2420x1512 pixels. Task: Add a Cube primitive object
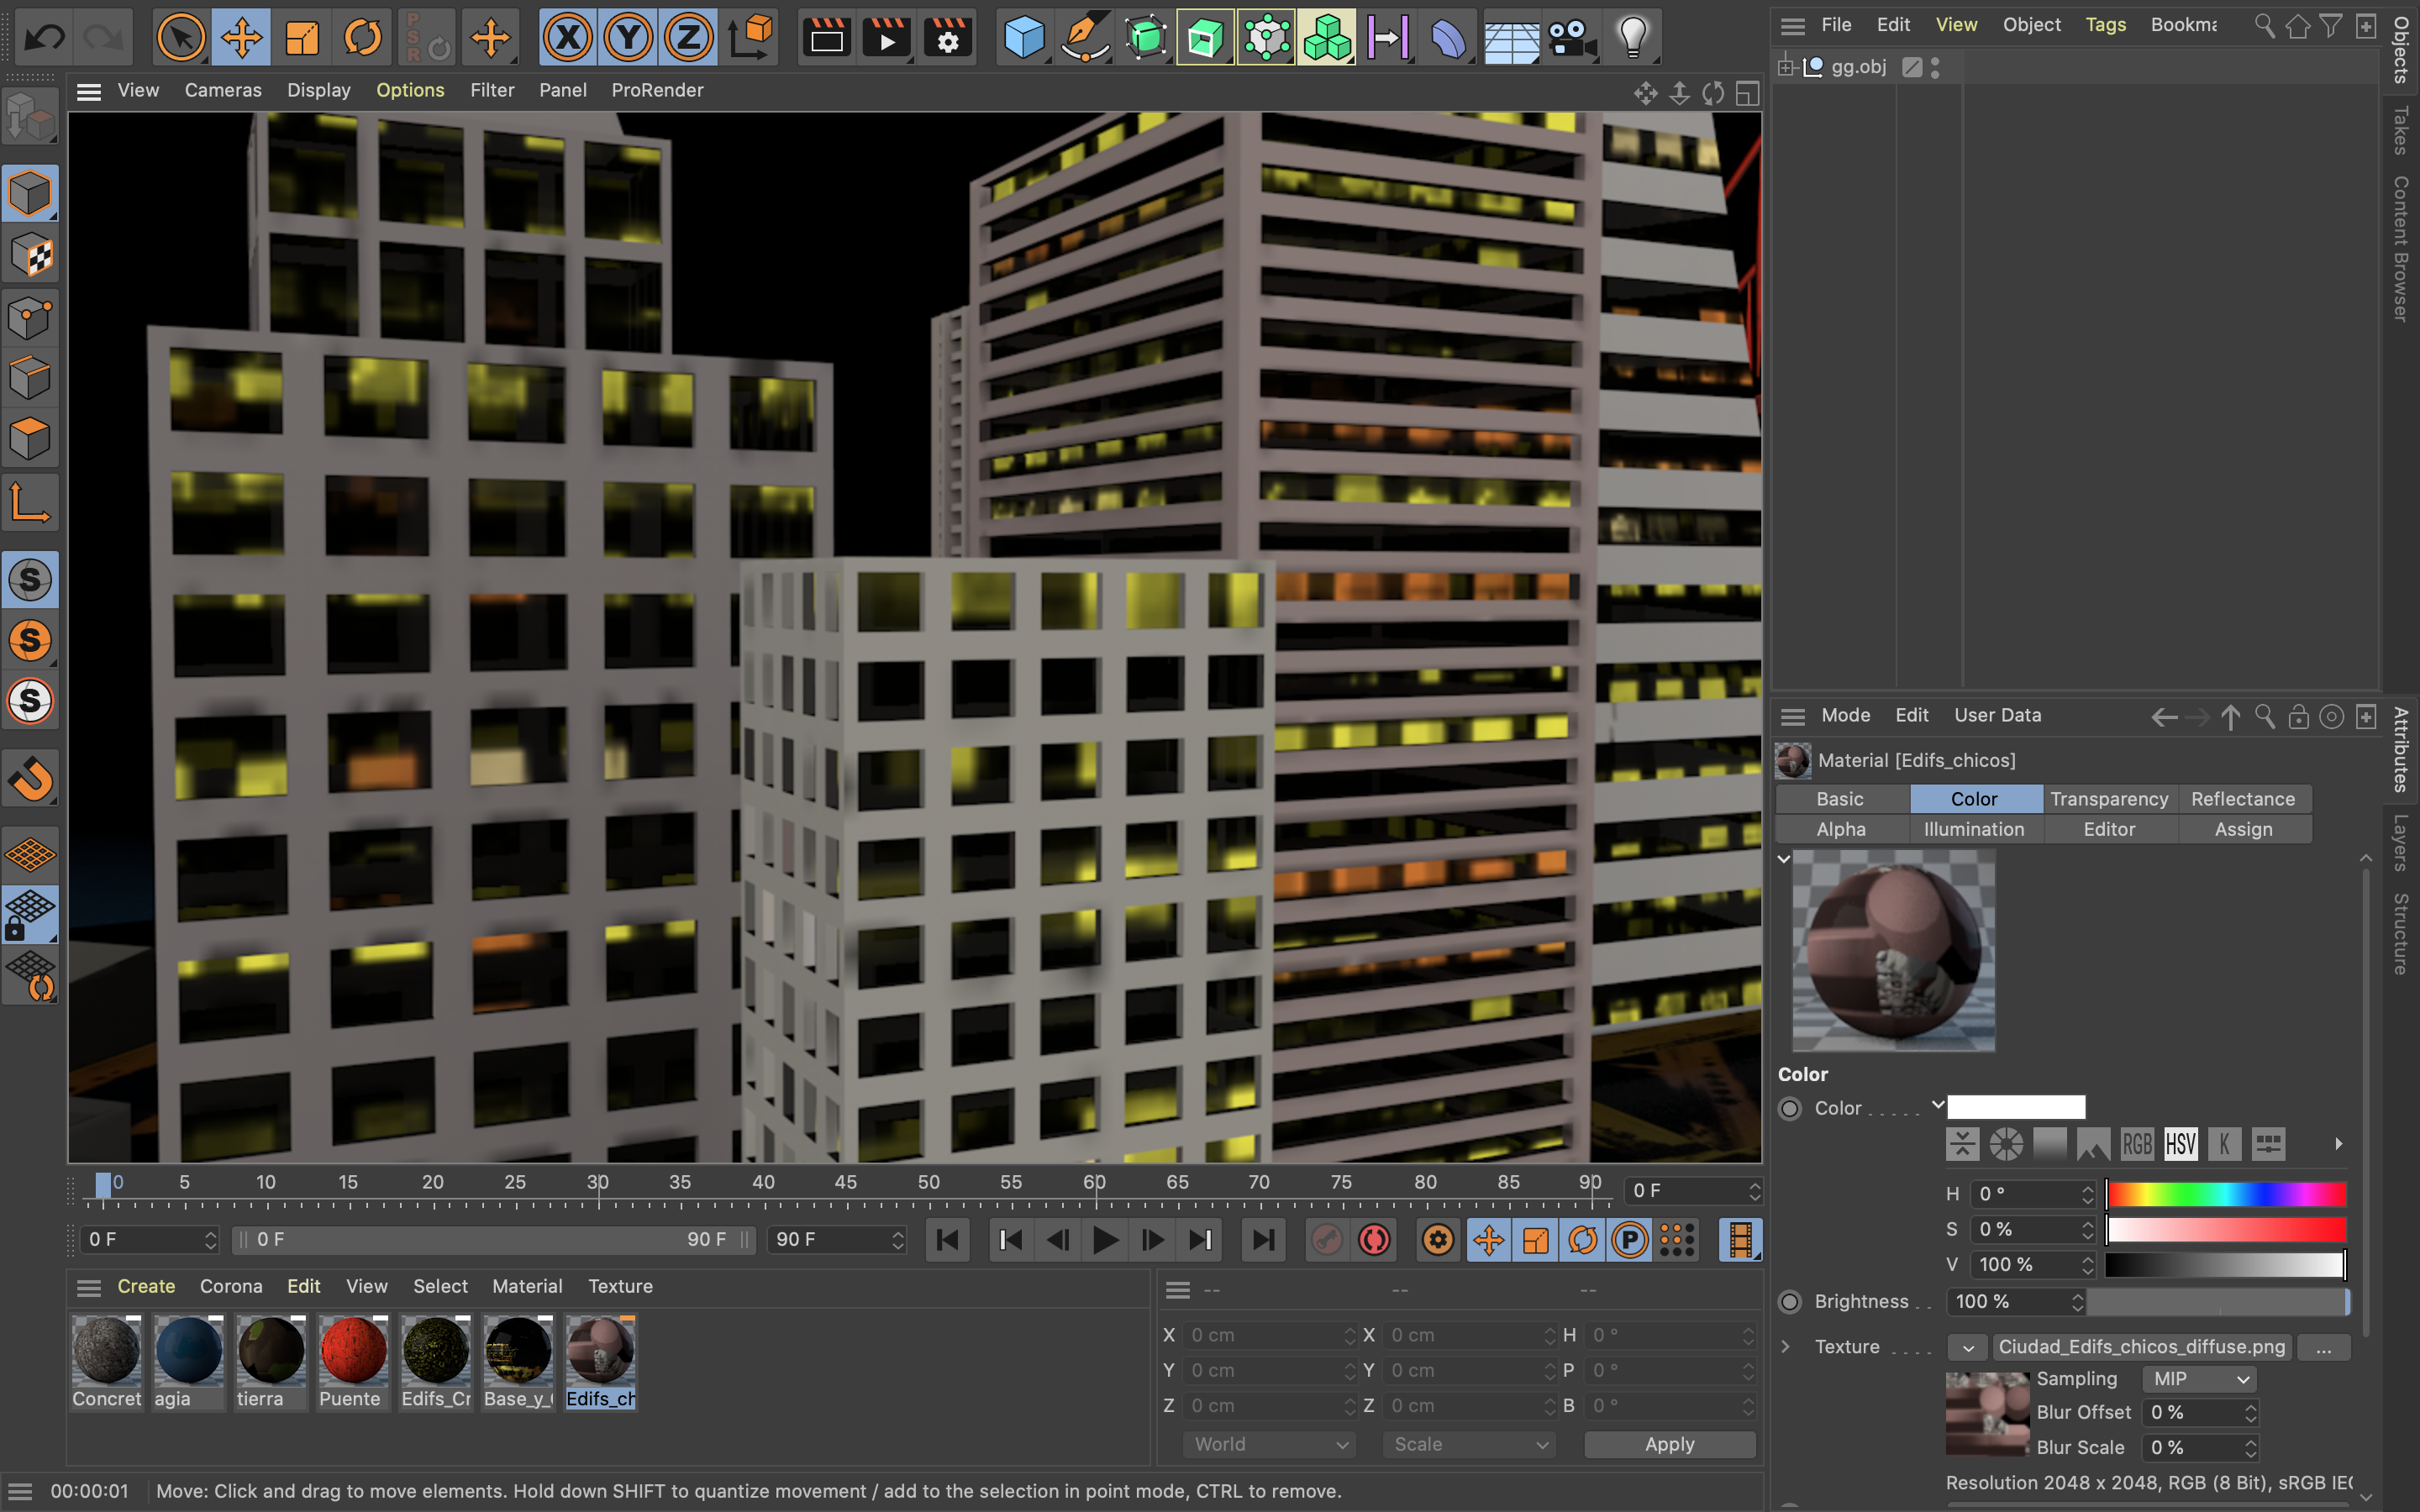point(1023,38)
